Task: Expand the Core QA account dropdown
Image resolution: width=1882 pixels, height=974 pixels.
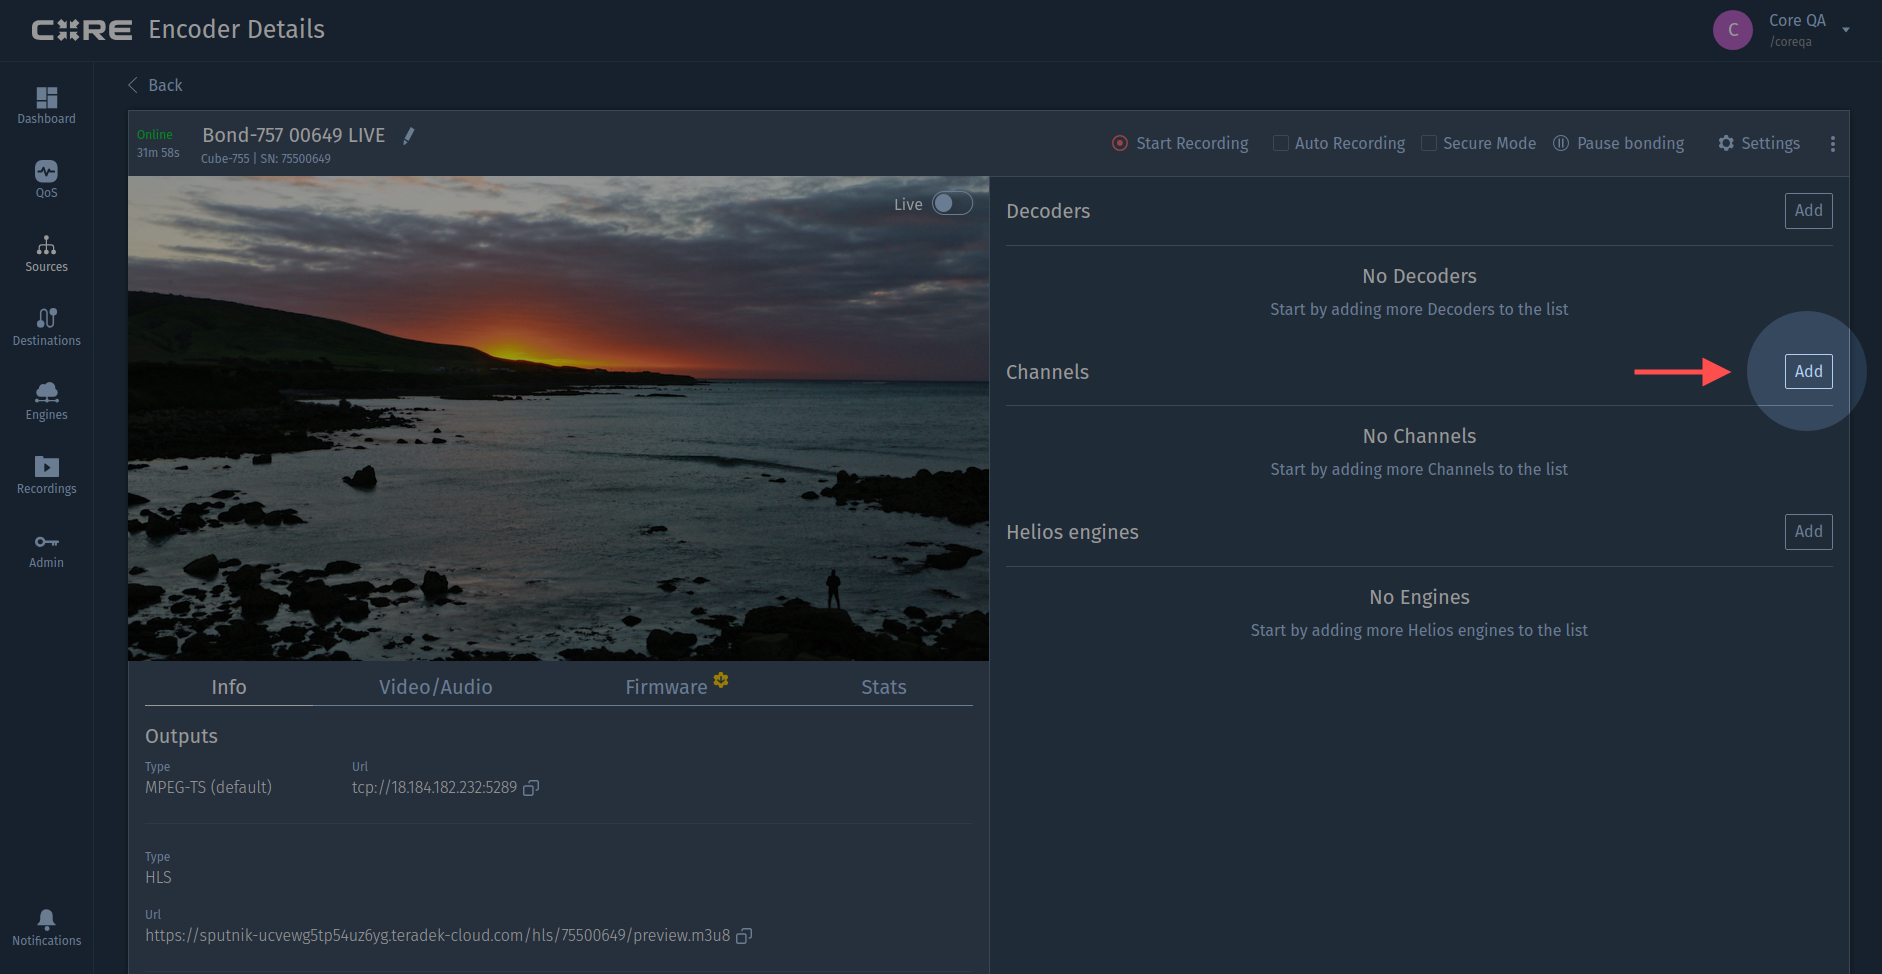Action: coord(1845,30)
